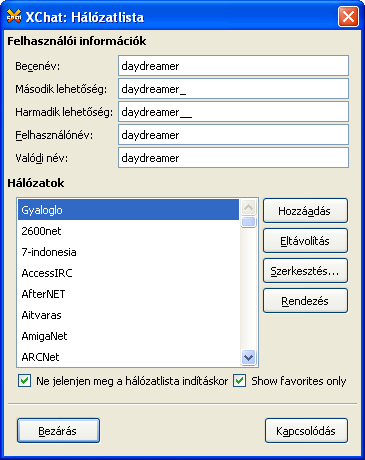Click the Bezárás button
This screenshot has height=460, width=365.
58,431
